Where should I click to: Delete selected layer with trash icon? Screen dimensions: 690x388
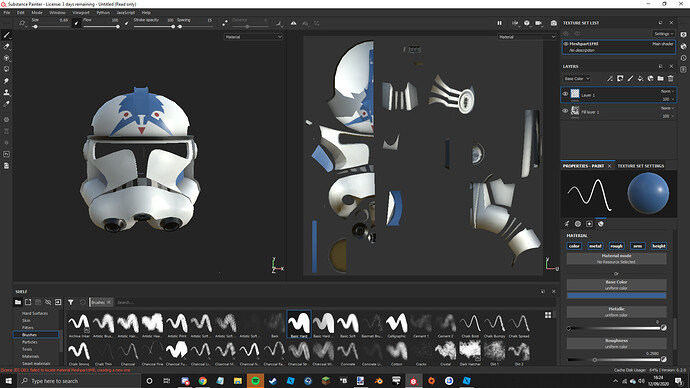pos(671,78)
